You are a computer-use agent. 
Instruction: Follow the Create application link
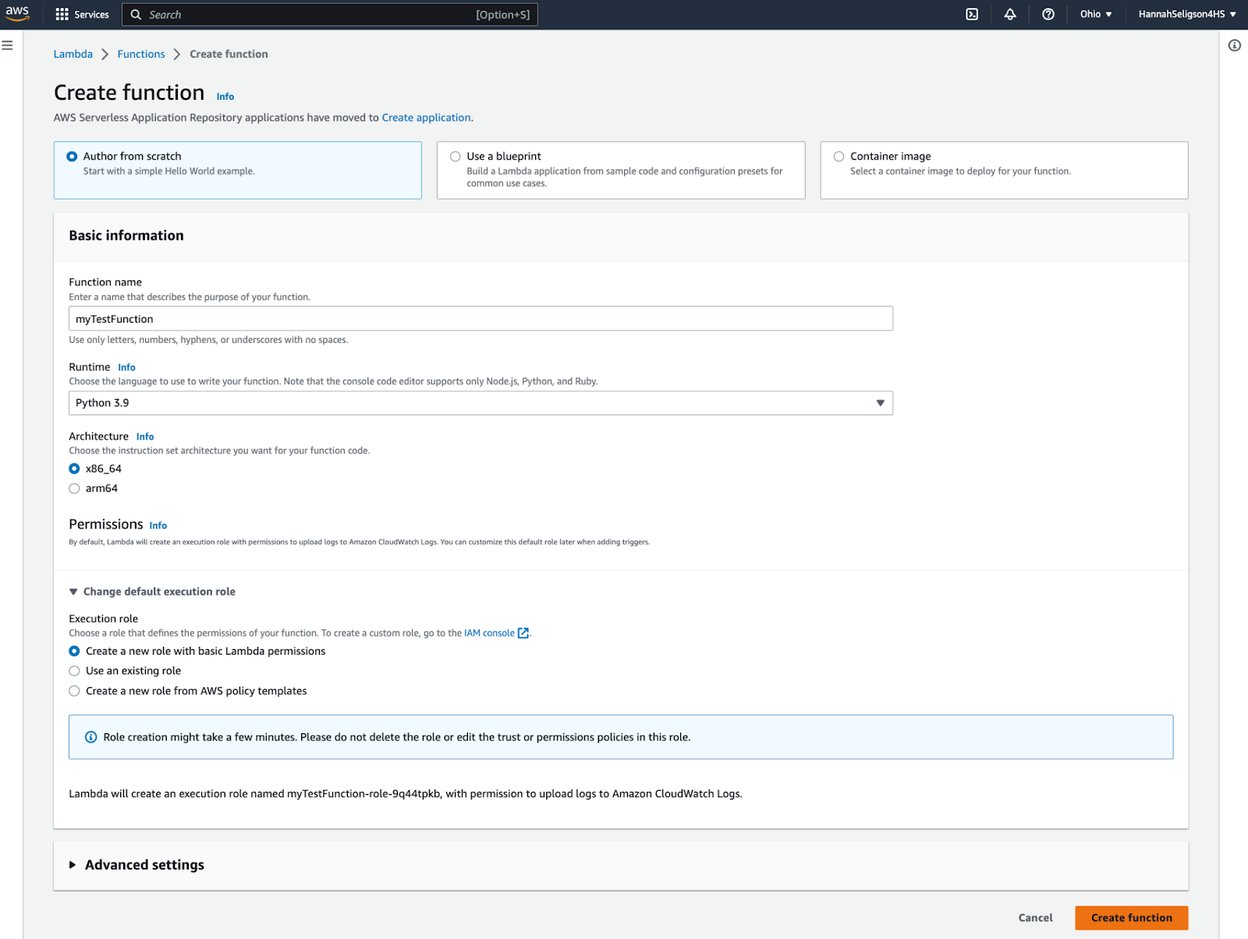point(426,117)
